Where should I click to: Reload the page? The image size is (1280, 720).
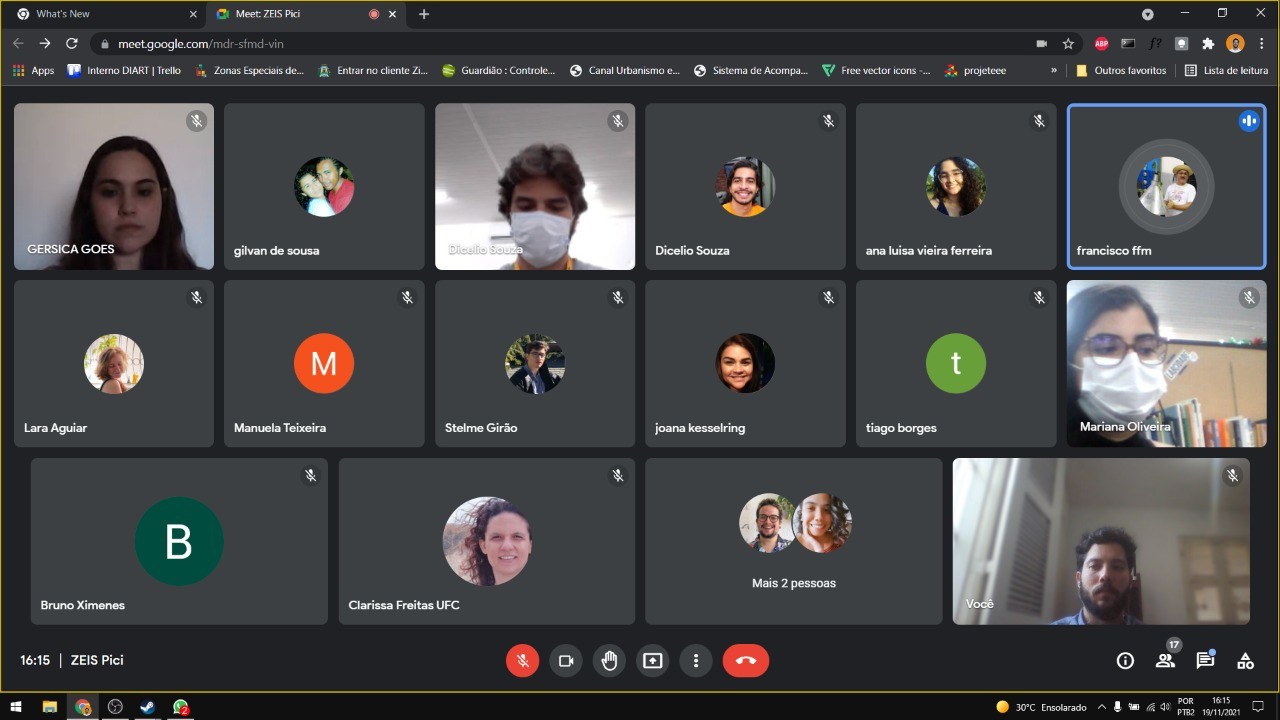(72, 44)
